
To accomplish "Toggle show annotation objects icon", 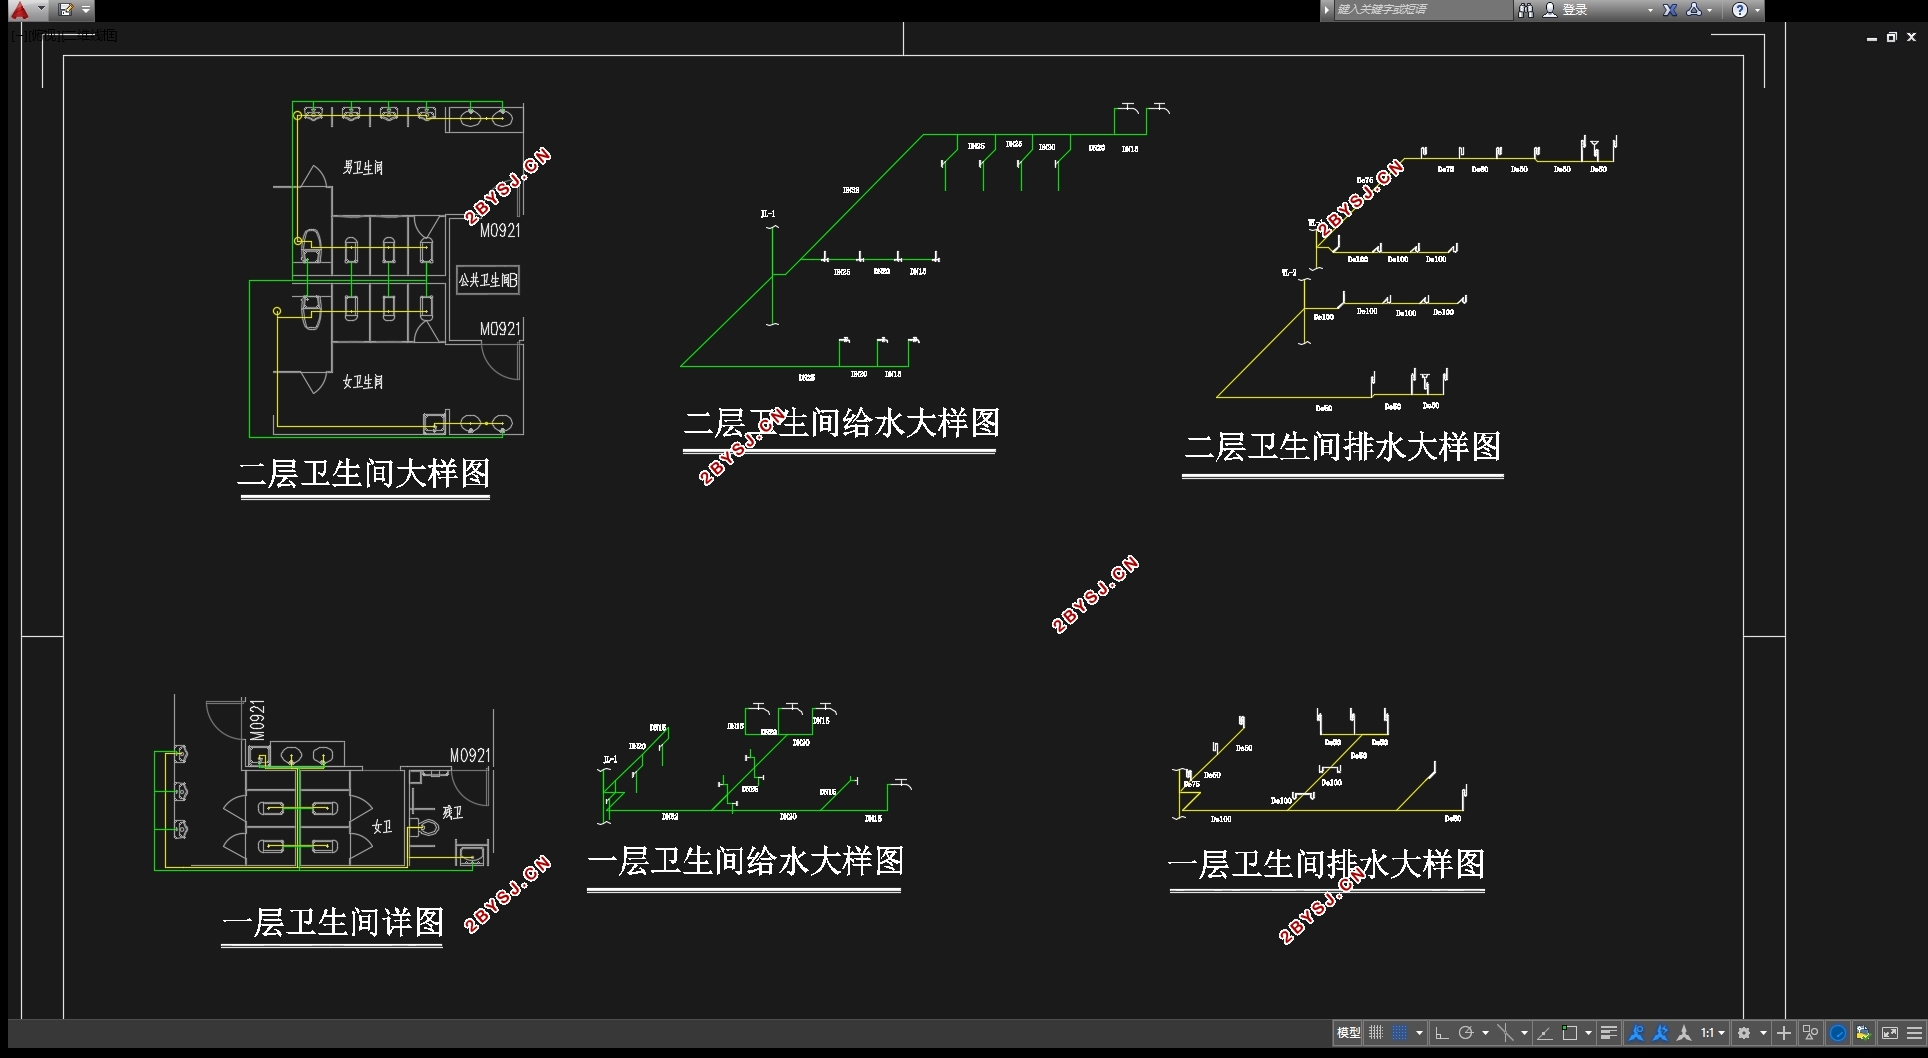I will (1636, 1033).
